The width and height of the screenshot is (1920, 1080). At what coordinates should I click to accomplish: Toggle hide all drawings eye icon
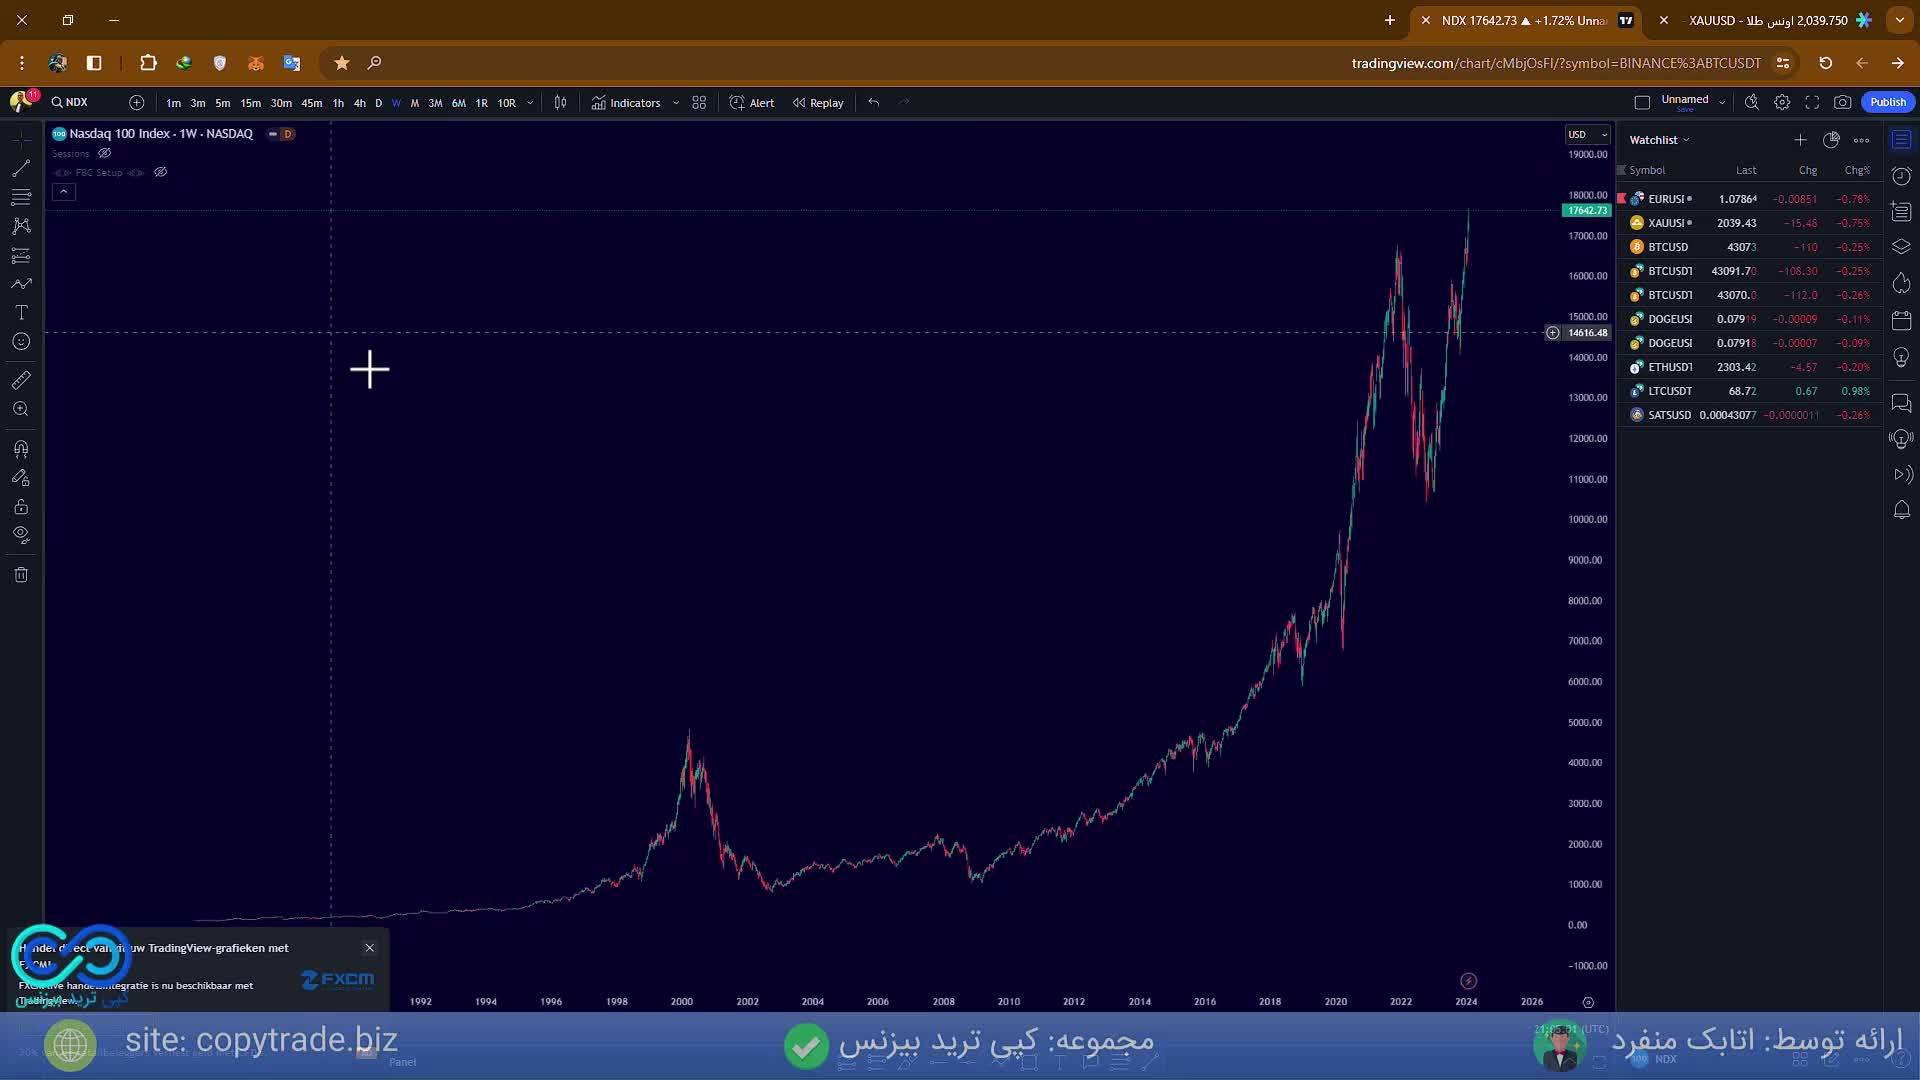pyautogui.click(x=21, y=534)
